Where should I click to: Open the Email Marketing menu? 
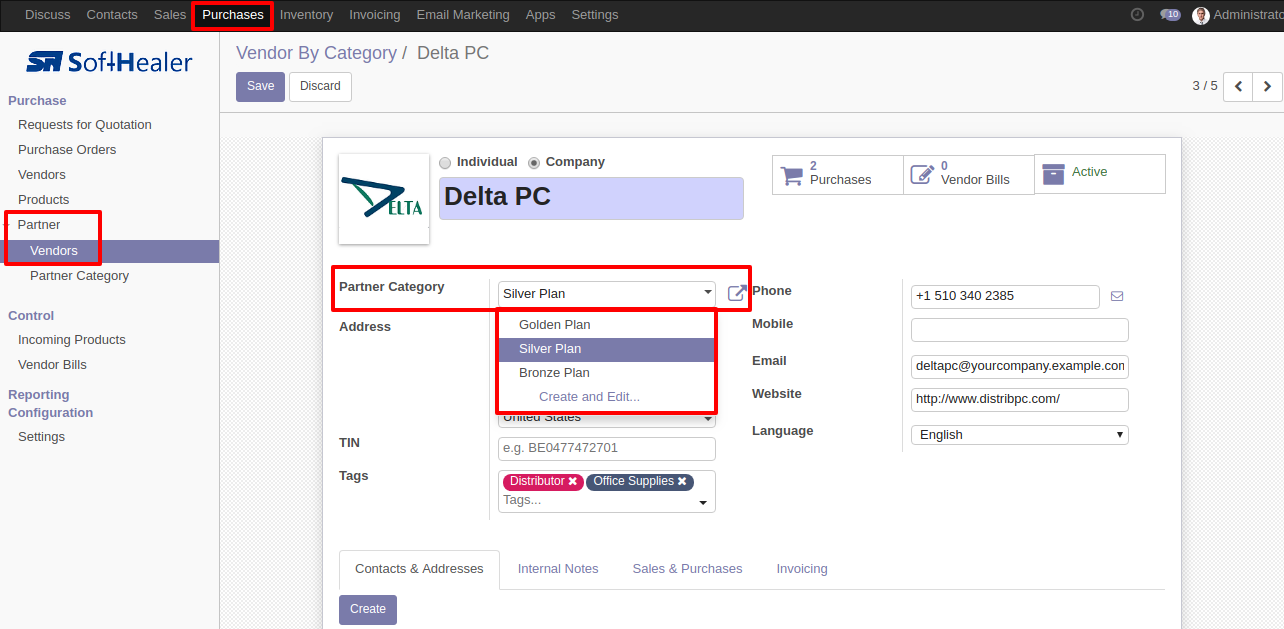(x=463, y=15)
